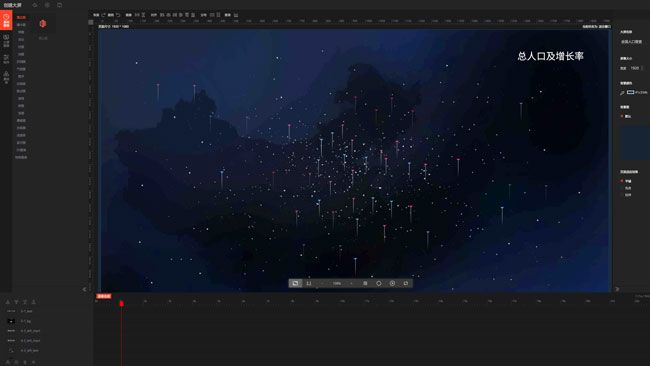The width and height of the screenshot is (650, 366).
Task: Click the width stepper beside the 1920 field
Action: click(642, 68)
